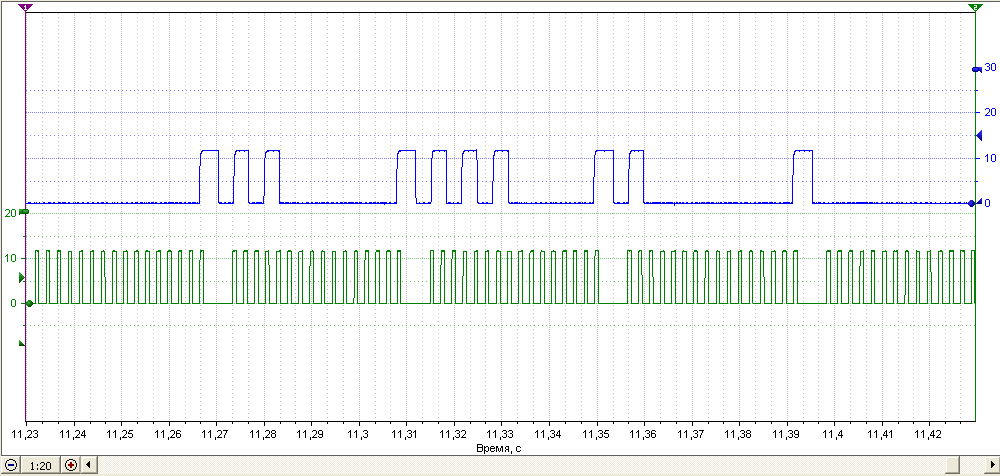Click the green channel marker near 20
This screenshot has height=476, width=1000.
[x=24, y=211]
